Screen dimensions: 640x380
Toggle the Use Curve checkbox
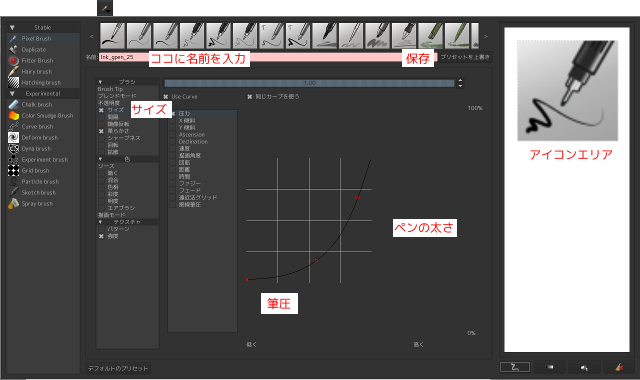166,97
